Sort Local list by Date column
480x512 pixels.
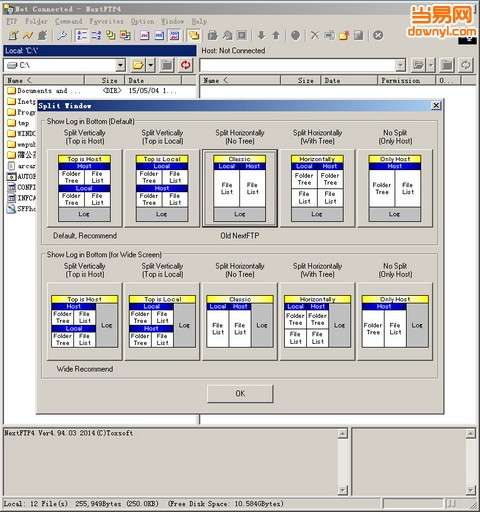[153, 80]
